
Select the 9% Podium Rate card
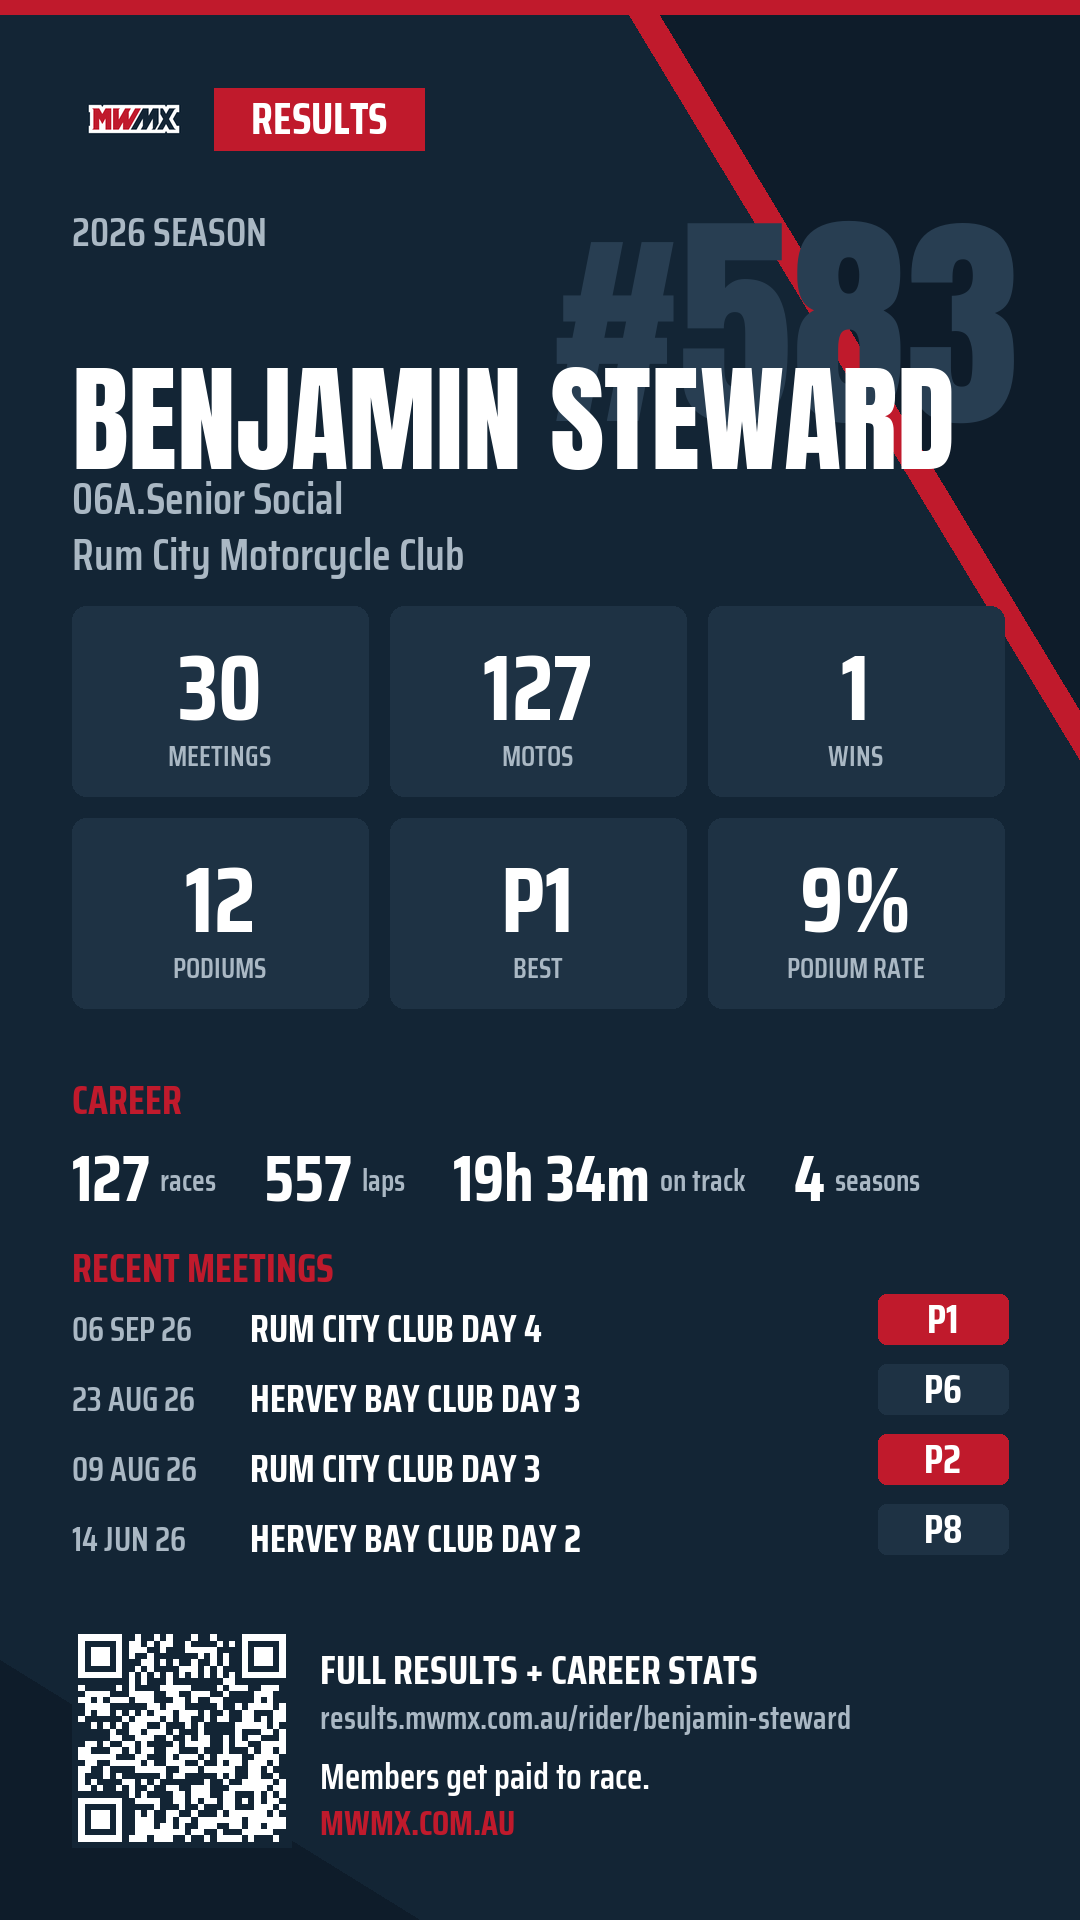pyautogui.click(x=856, y=913)
